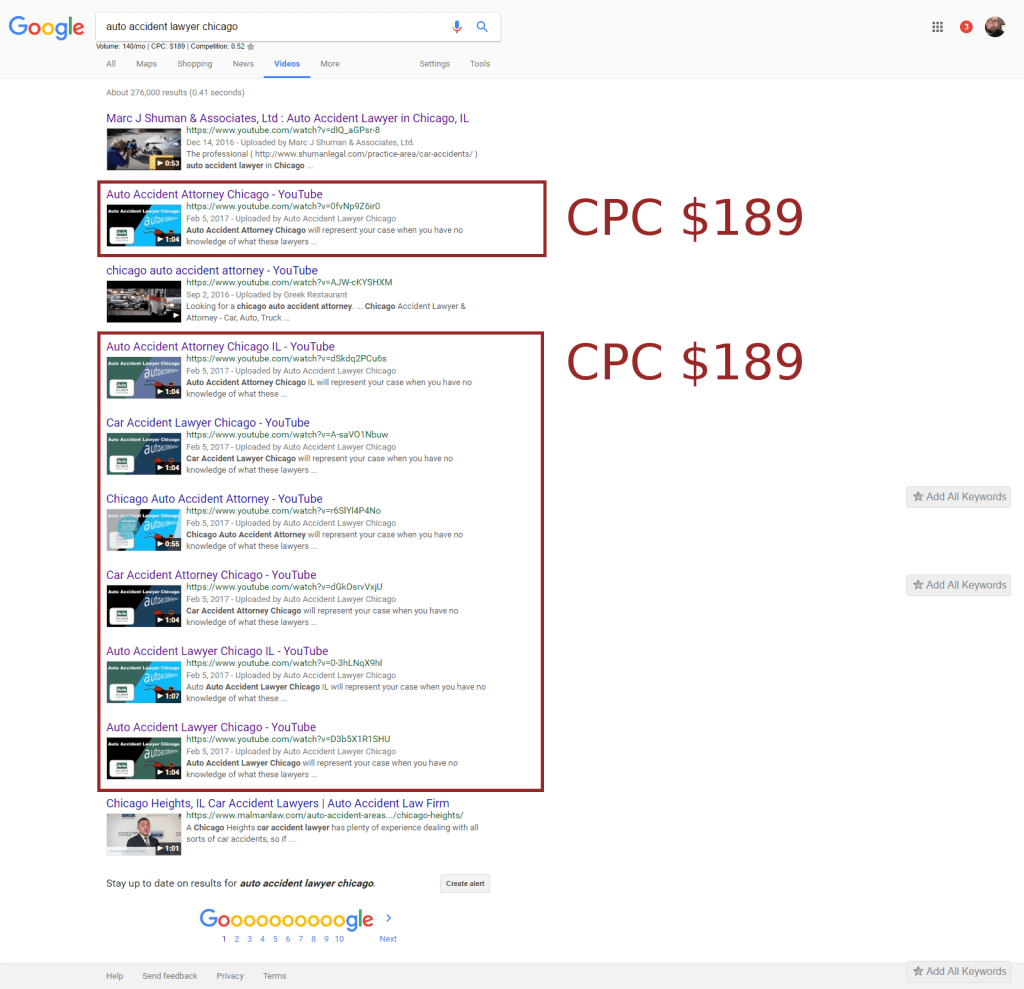Select the Videos tab

287,64
